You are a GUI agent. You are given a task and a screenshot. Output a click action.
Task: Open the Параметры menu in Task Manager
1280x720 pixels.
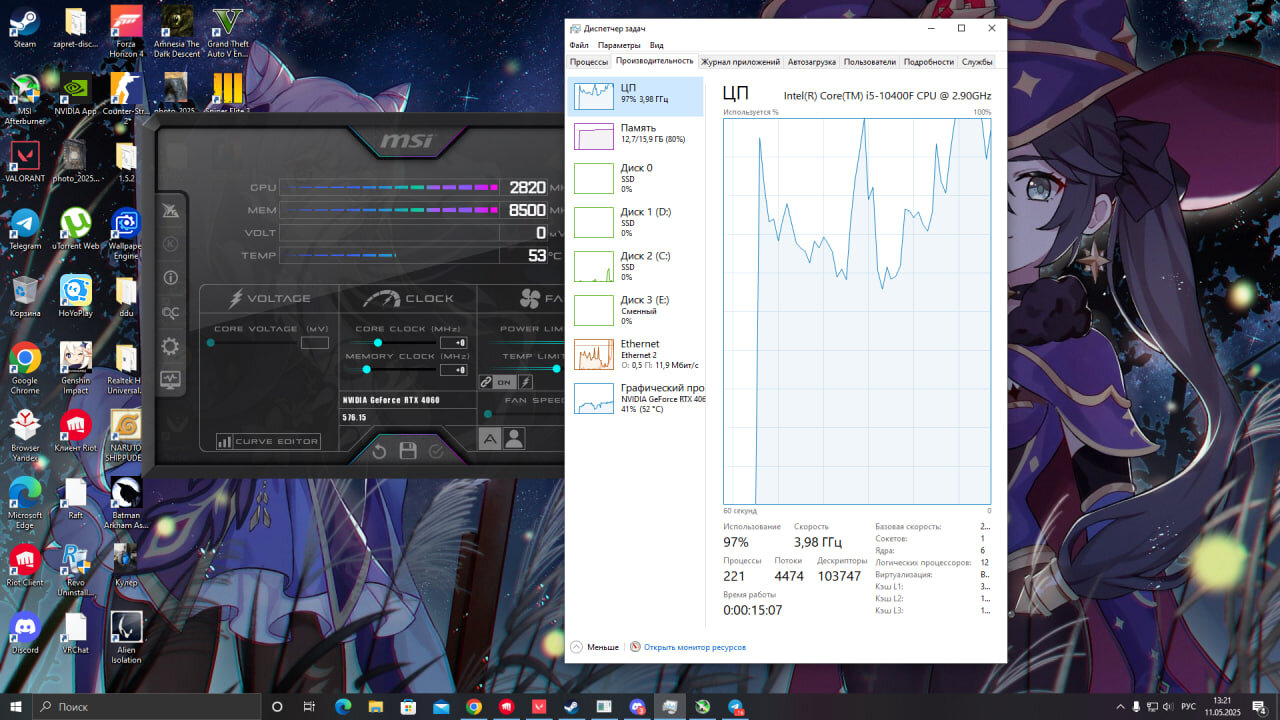[619, 45]
